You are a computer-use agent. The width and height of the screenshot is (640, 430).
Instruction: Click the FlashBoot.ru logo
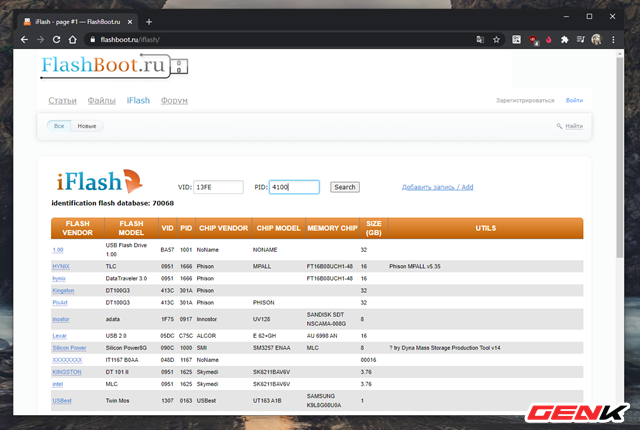click(x=114, y=66)
